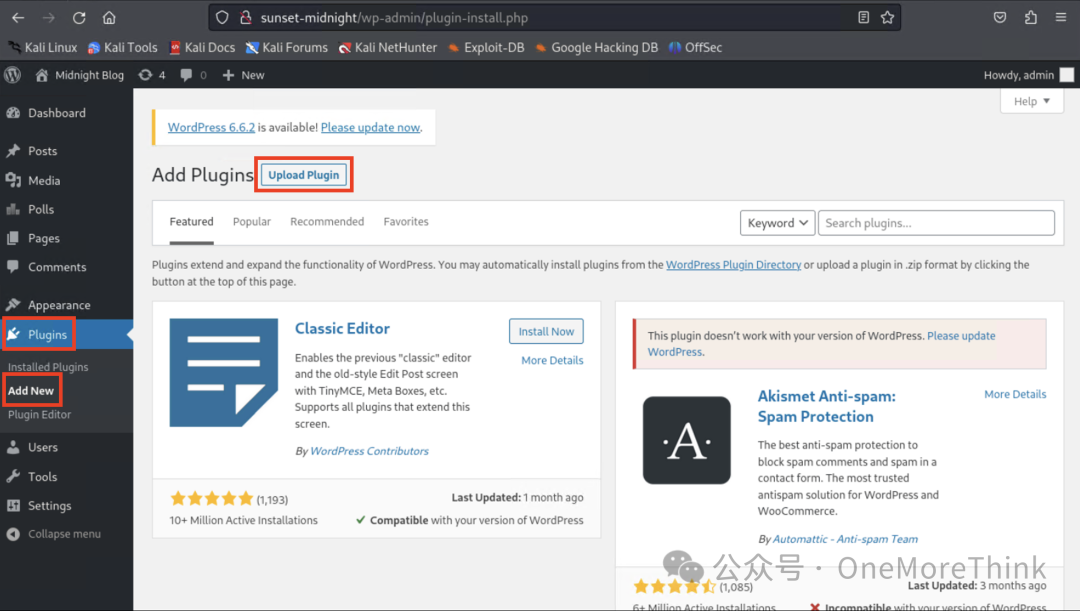This screenshot has height=611, width=1080.
Task: Expand the Help dropdown tab
Action: pos(1032,101)
